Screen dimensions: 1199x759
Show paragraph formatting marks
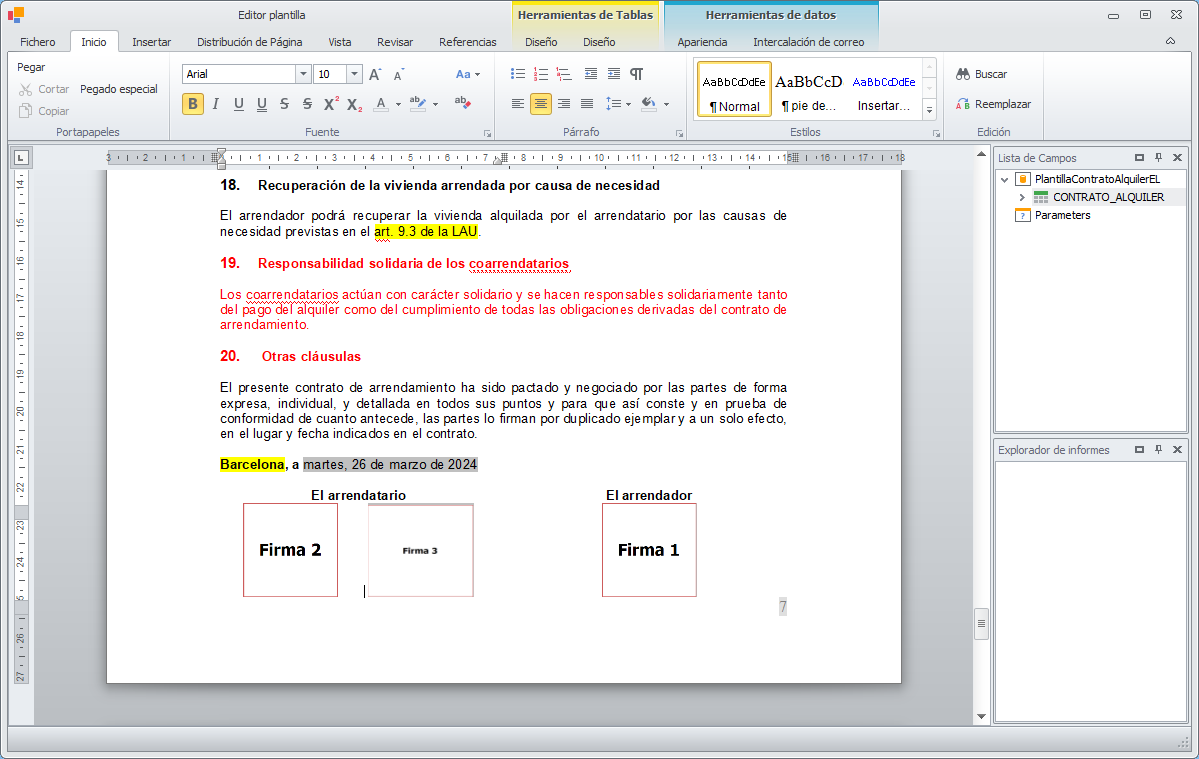coord(636,74)
